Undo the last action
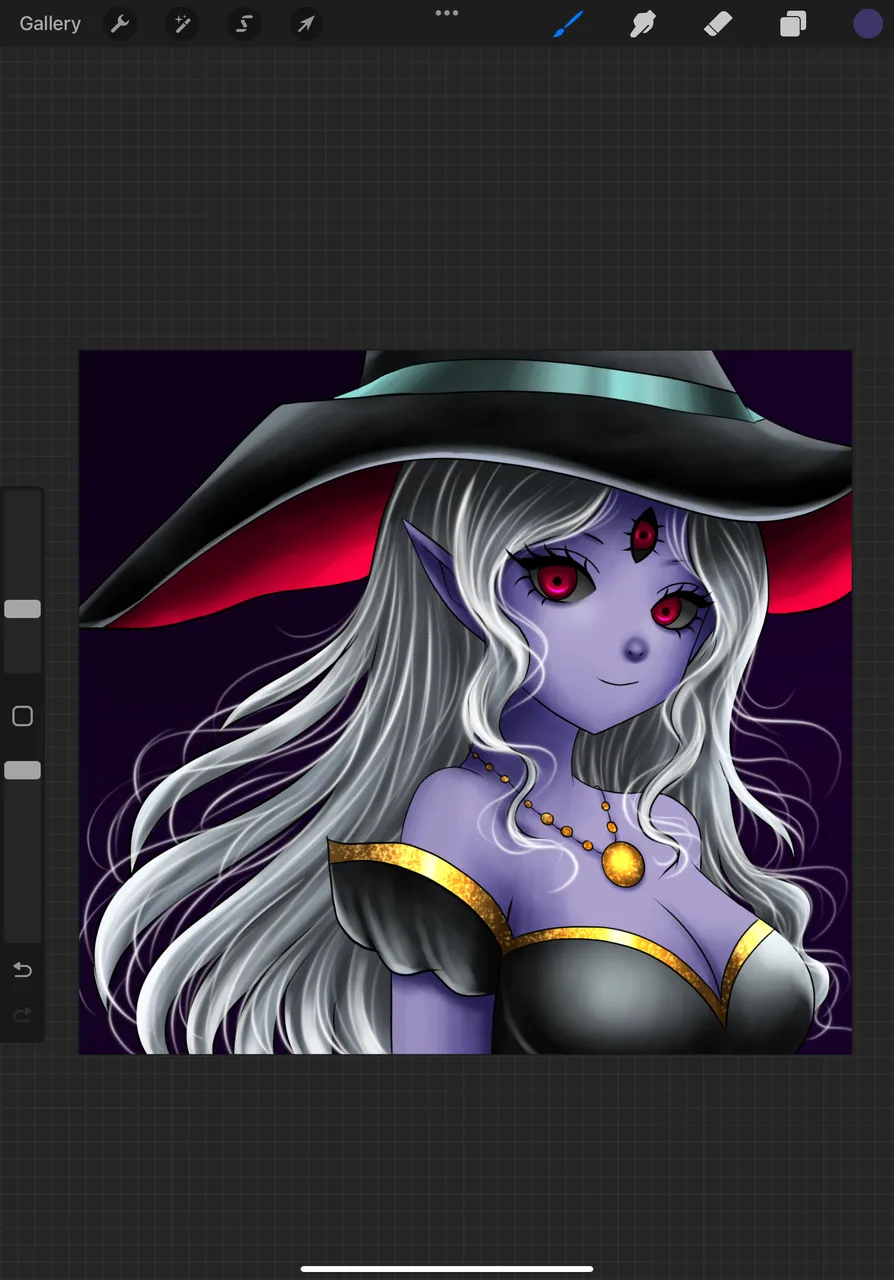894x1280 pixels. [x=22, y=970]
